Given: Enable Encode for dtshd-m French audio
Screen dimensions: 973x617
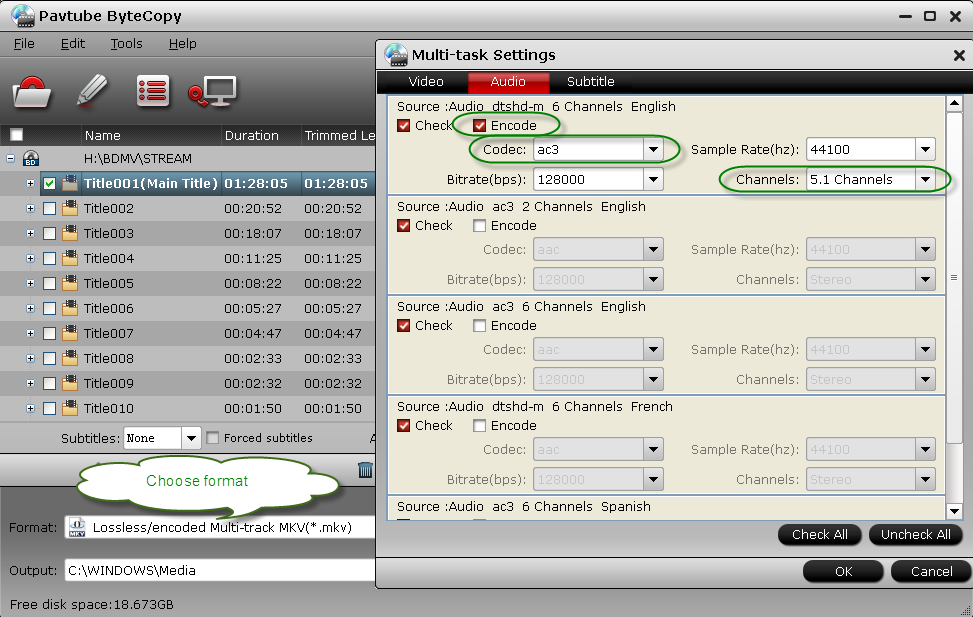Looking at the screenshot, I should [479, 425].
